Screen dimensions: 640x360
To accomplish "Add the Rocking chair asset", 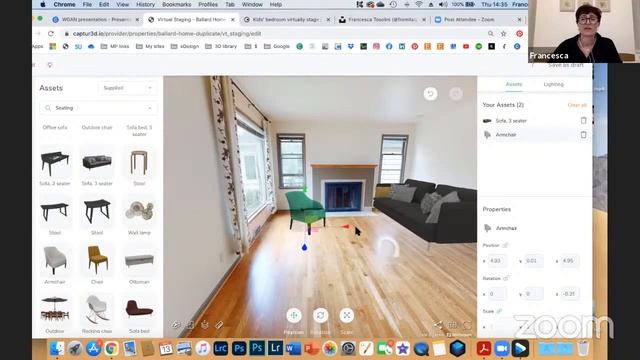I will tap(97, 309).
